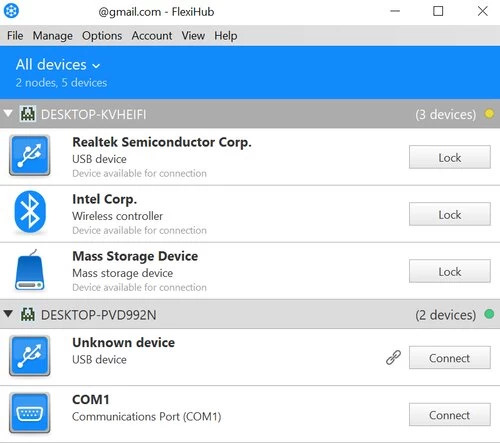Click 'Device available for connection' under Realtek
This screenshot has height=443, width=500.
(x=139, y=173)
